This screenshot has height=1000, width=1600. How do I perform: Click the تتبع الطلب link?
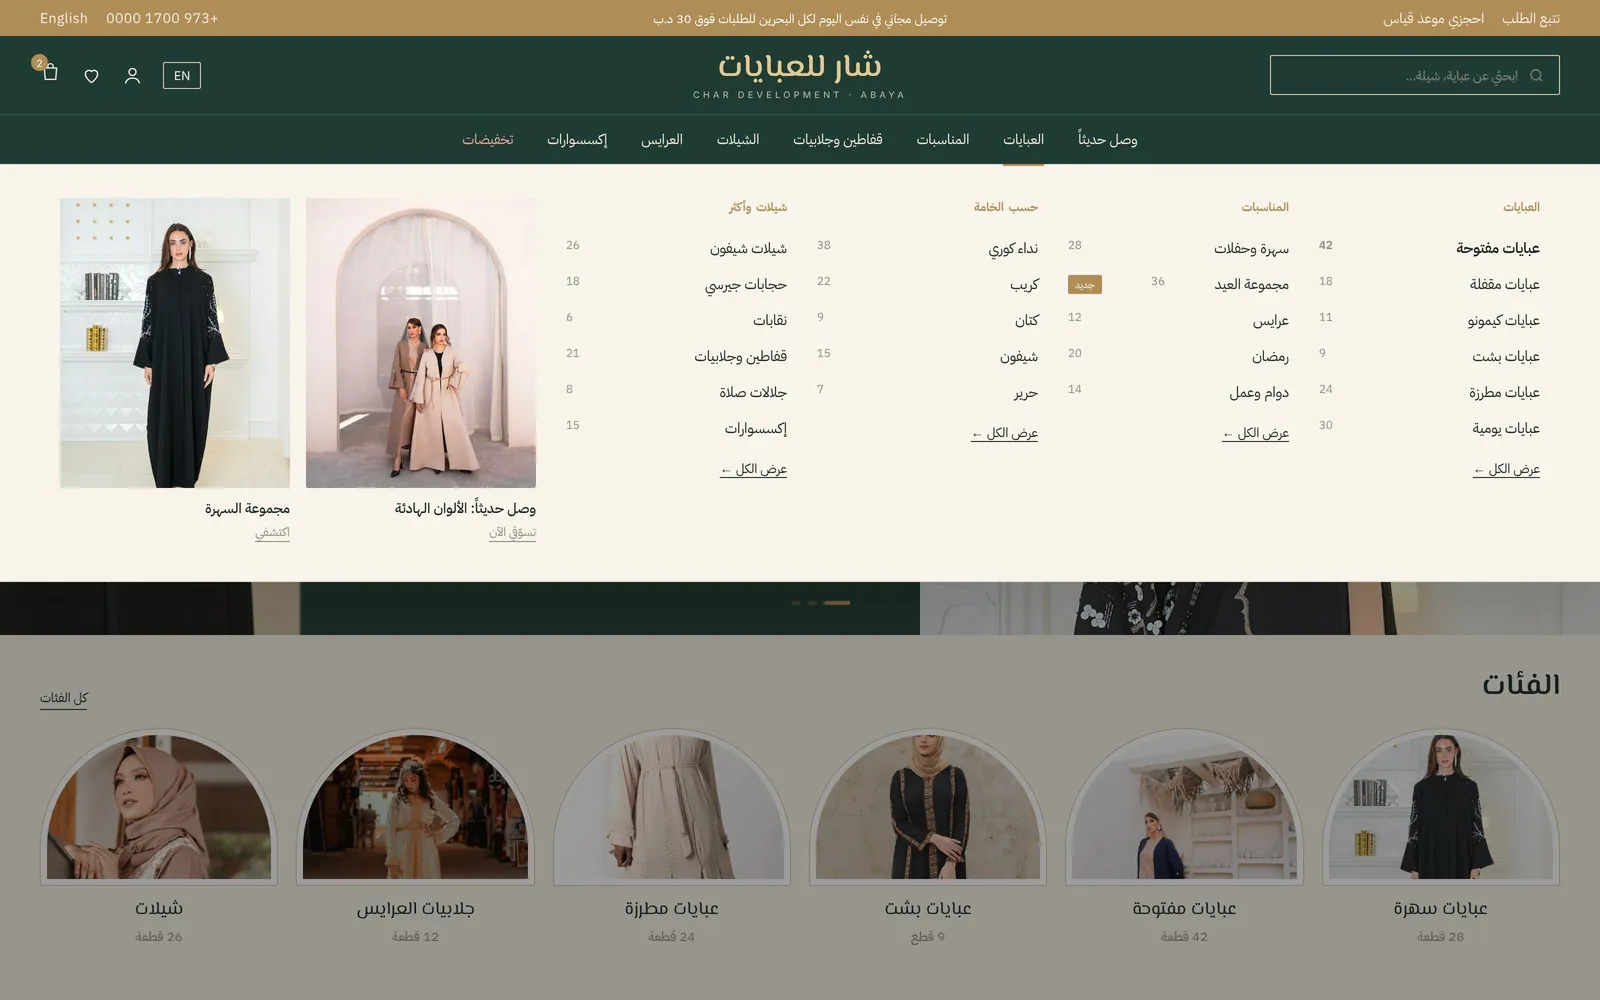(1530, 18)
